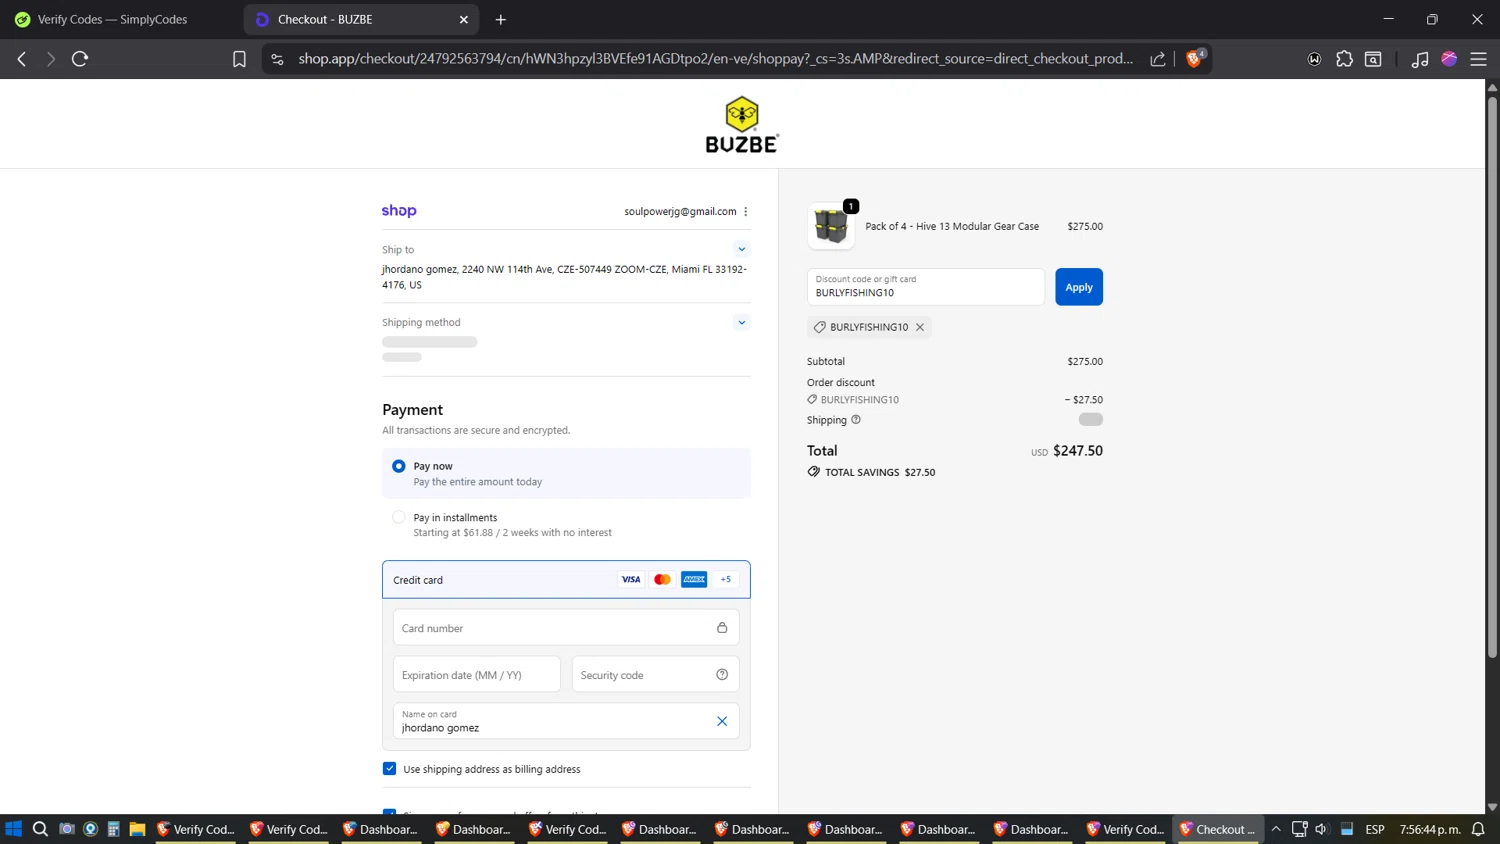Apply the discount code
The height and width of the screenshot is (844, 1500).
tap(1079, 287)
